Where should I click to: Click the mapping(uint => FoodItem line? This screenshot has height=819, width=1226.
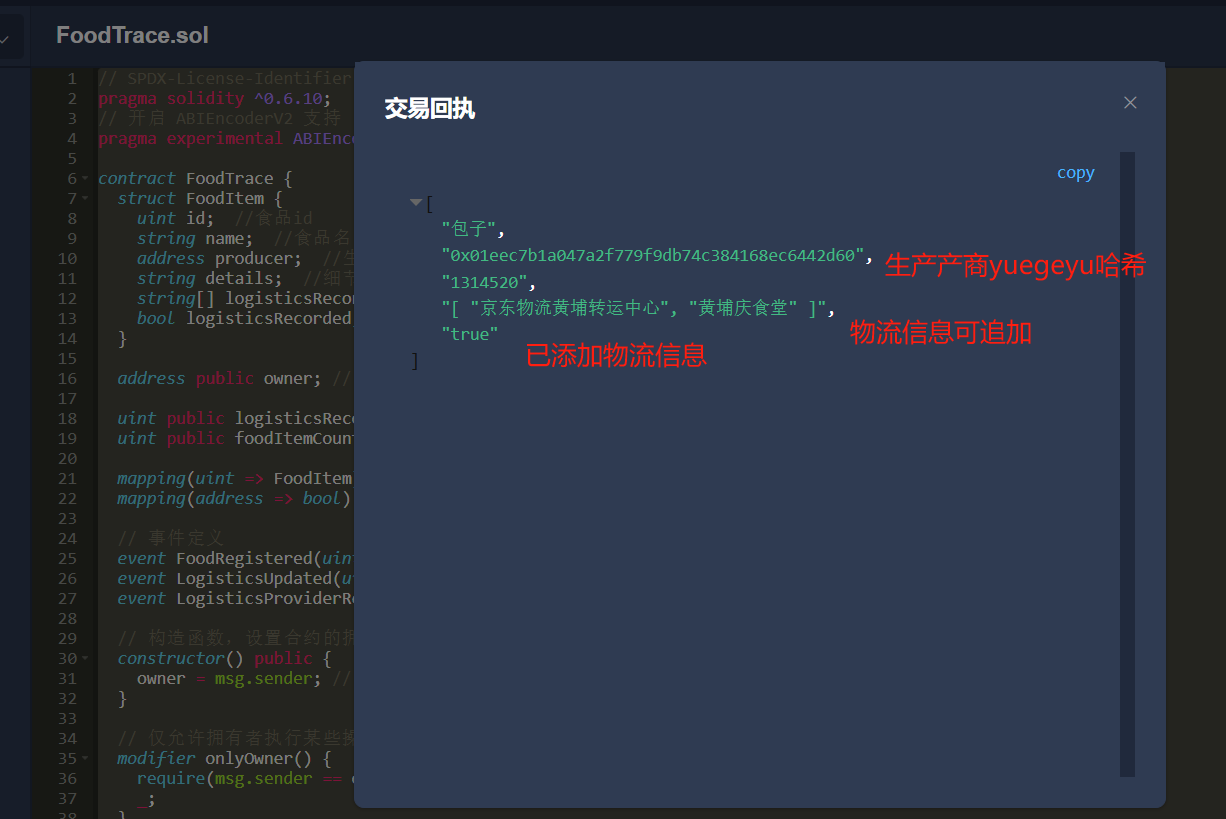coord(235,478)
